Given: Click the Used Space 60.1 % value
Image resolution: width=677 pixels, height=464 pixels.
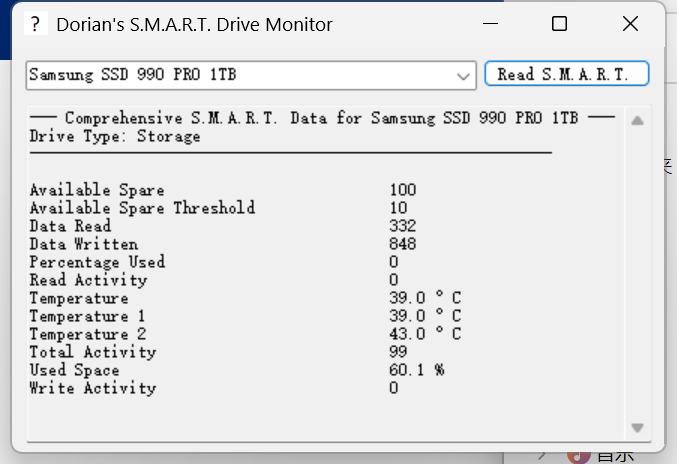Looking at the screenshot, I should click(417, 370).
